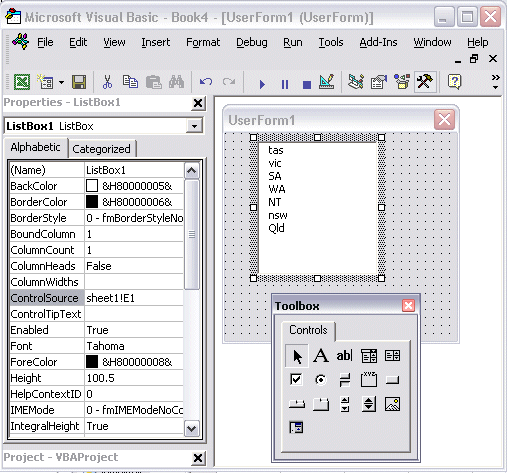This screenshot has width=507, height=473.
Task: Close the Toolbox window
Action: point(408,306)
